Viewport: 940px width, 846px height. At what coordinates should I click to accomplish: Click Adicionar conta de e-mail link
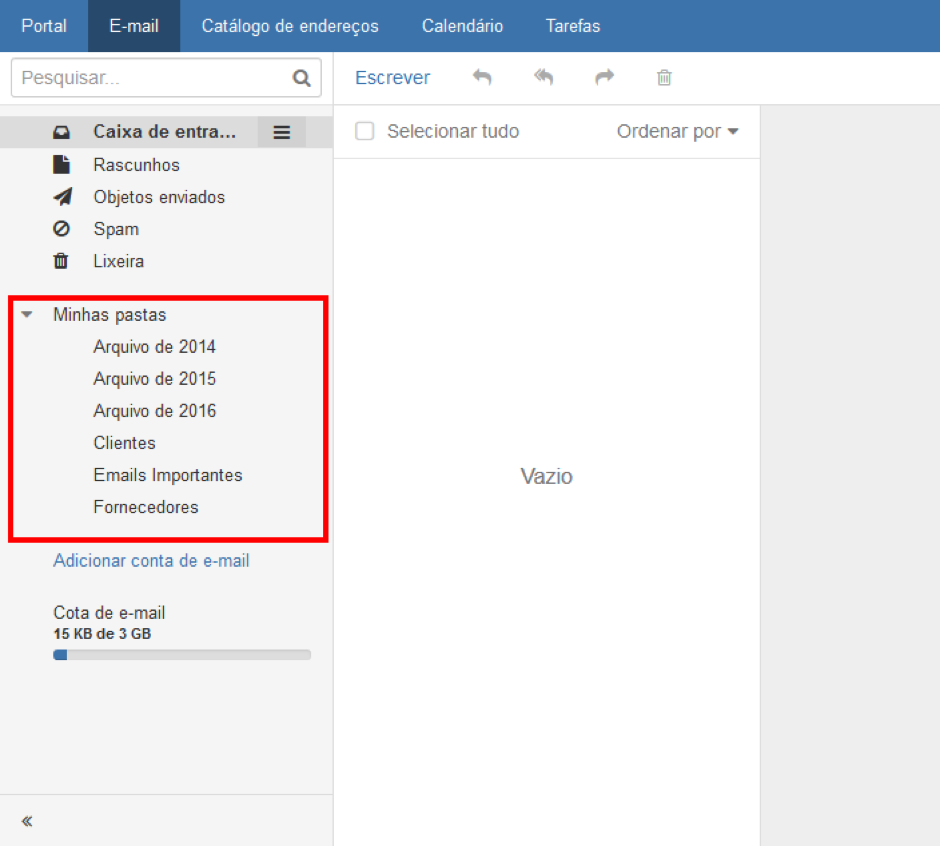point(151,561)
